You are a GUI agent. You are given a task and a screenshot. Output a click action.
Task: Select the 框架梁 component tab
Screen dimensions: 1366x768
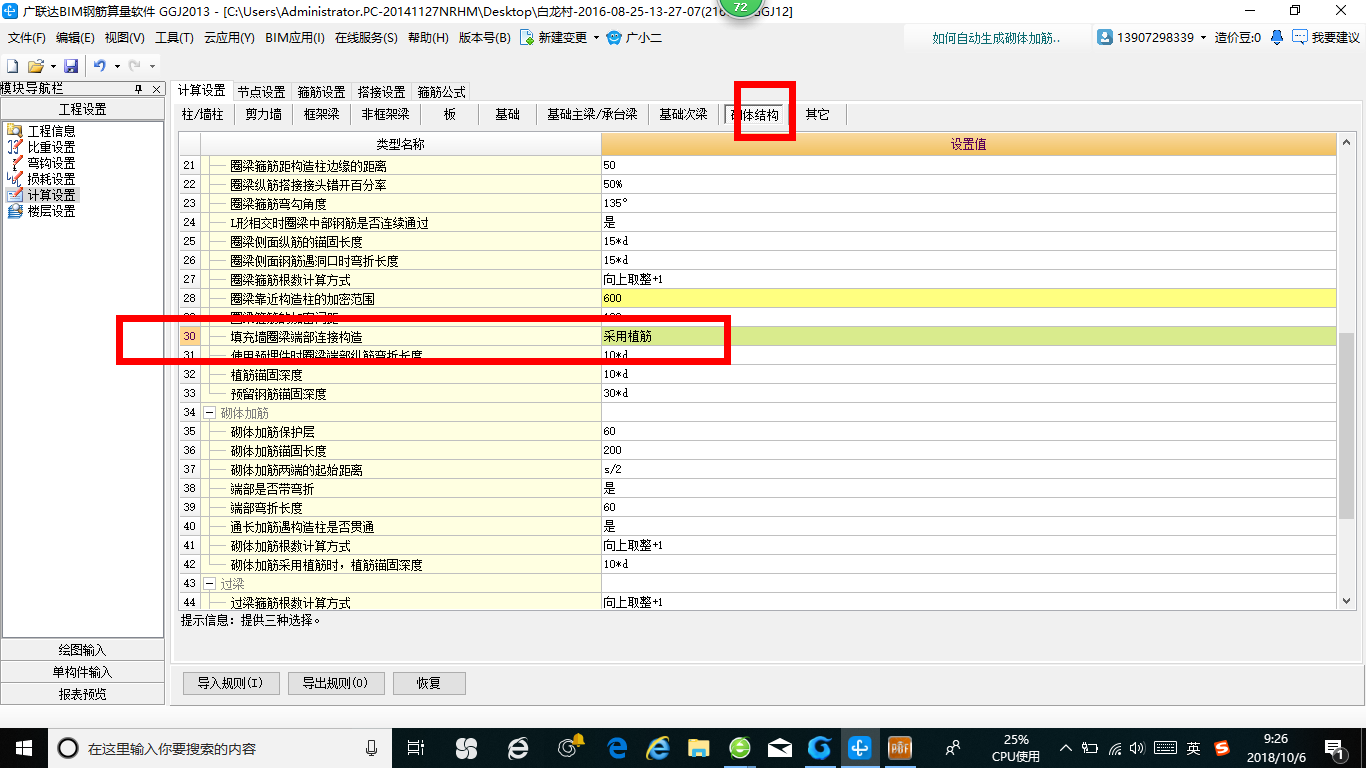322,114
